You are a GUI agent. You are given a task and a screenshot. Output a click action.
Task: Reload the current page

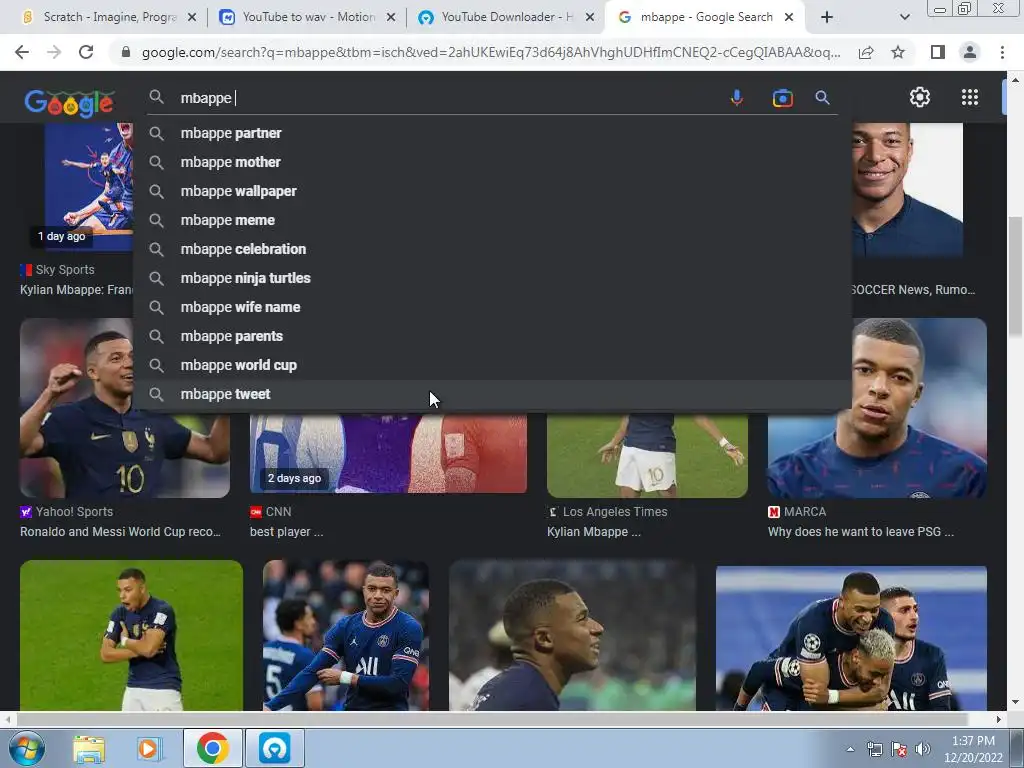86,52
